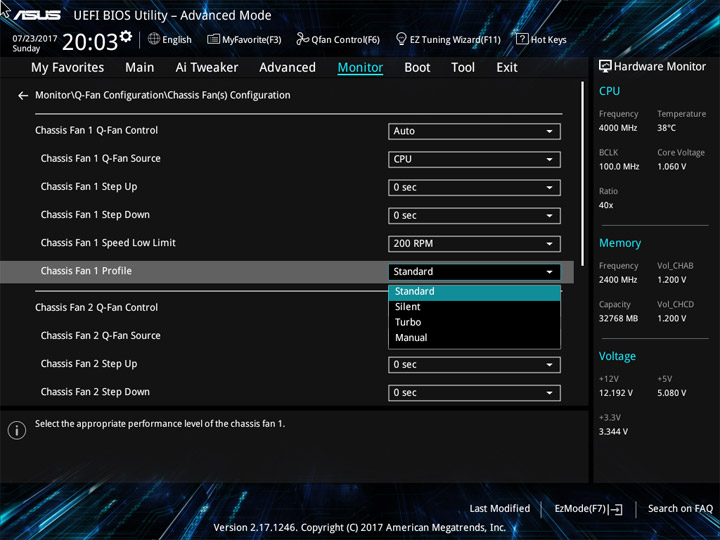This screenshot has width=720, height=540.
Task: Click the EzMode exit arrow icon
Action: click(617, 509)
